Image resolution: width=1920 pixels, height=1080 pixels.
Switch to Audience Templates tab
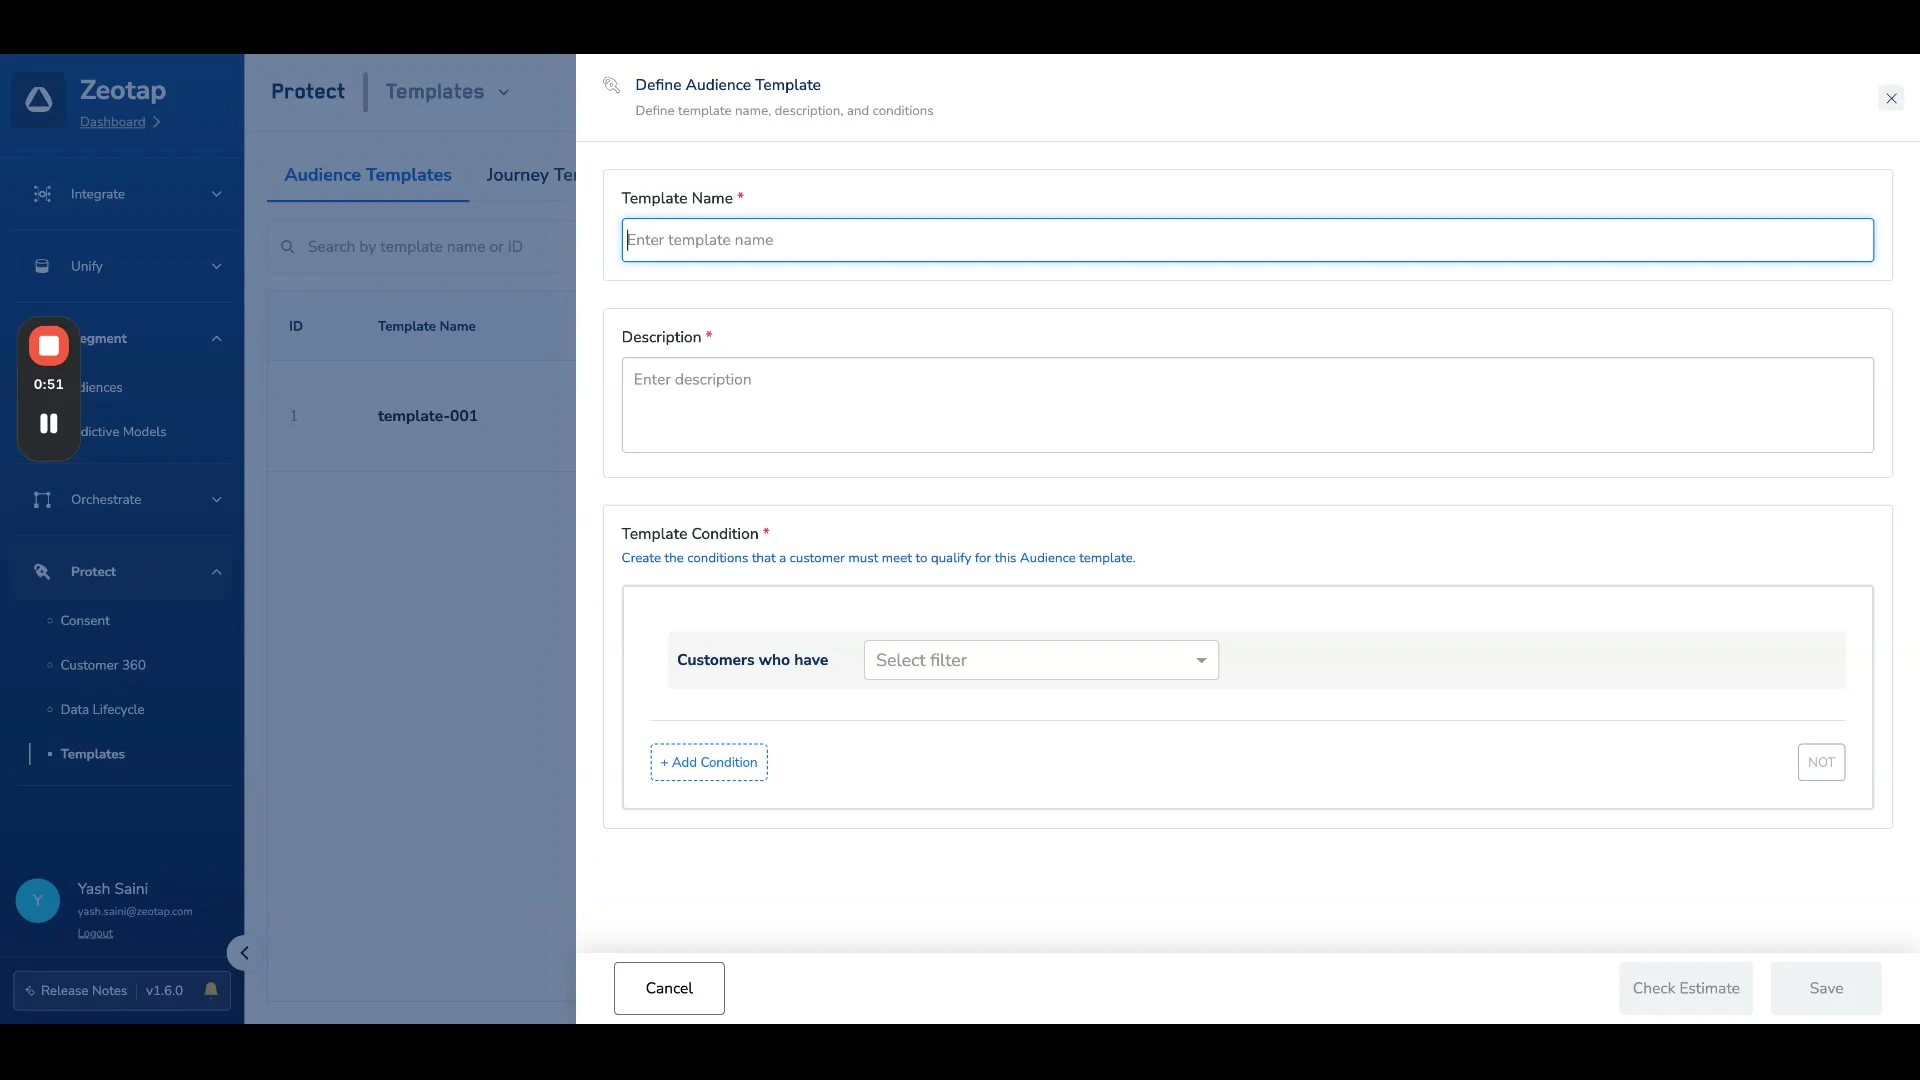(367, 175)
